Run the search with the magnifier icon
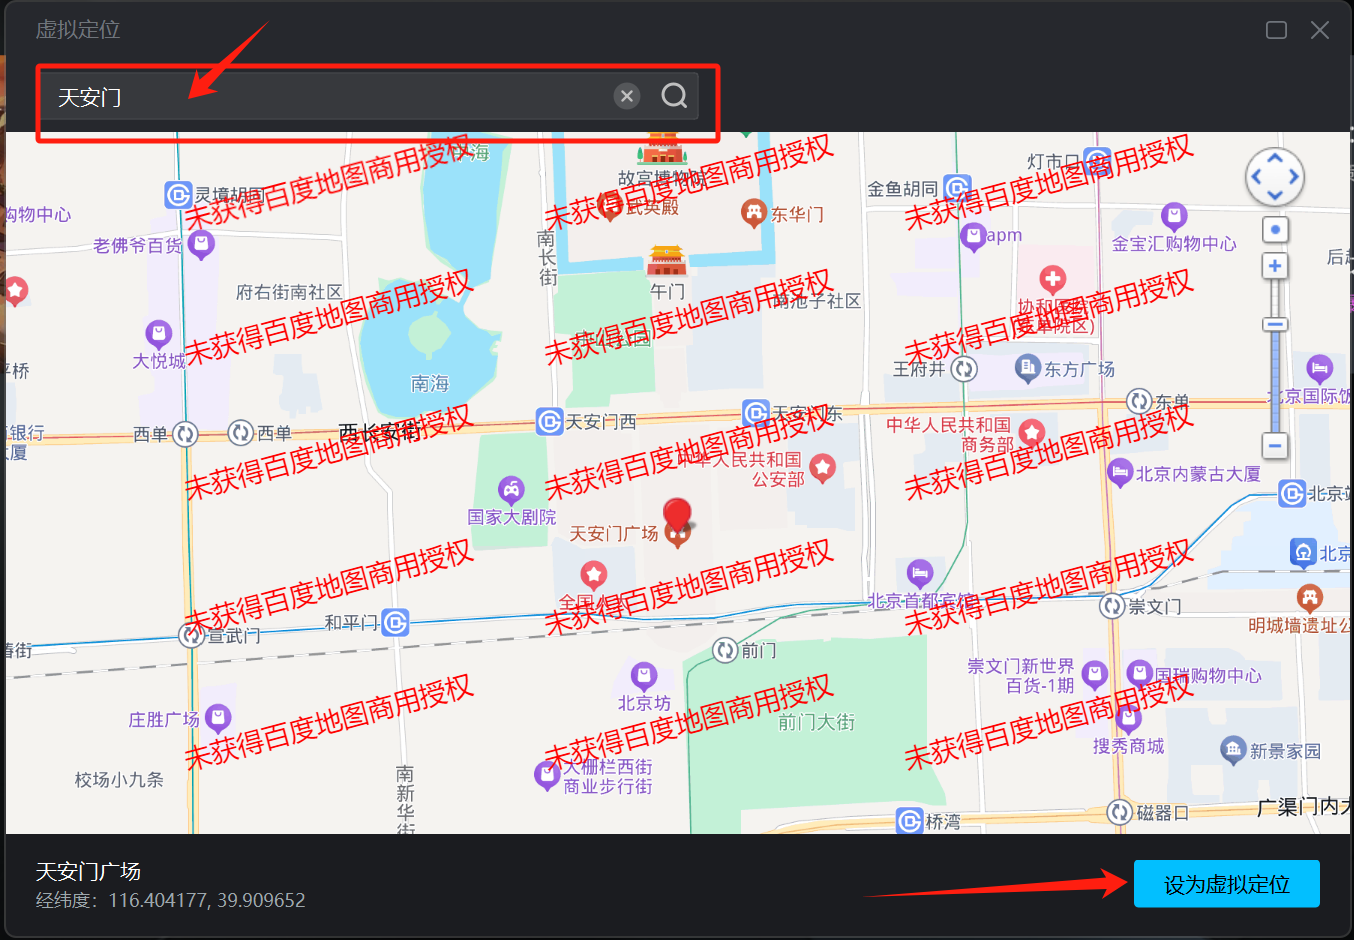This screenshot has width=1354, height=940. click(674, 96)
